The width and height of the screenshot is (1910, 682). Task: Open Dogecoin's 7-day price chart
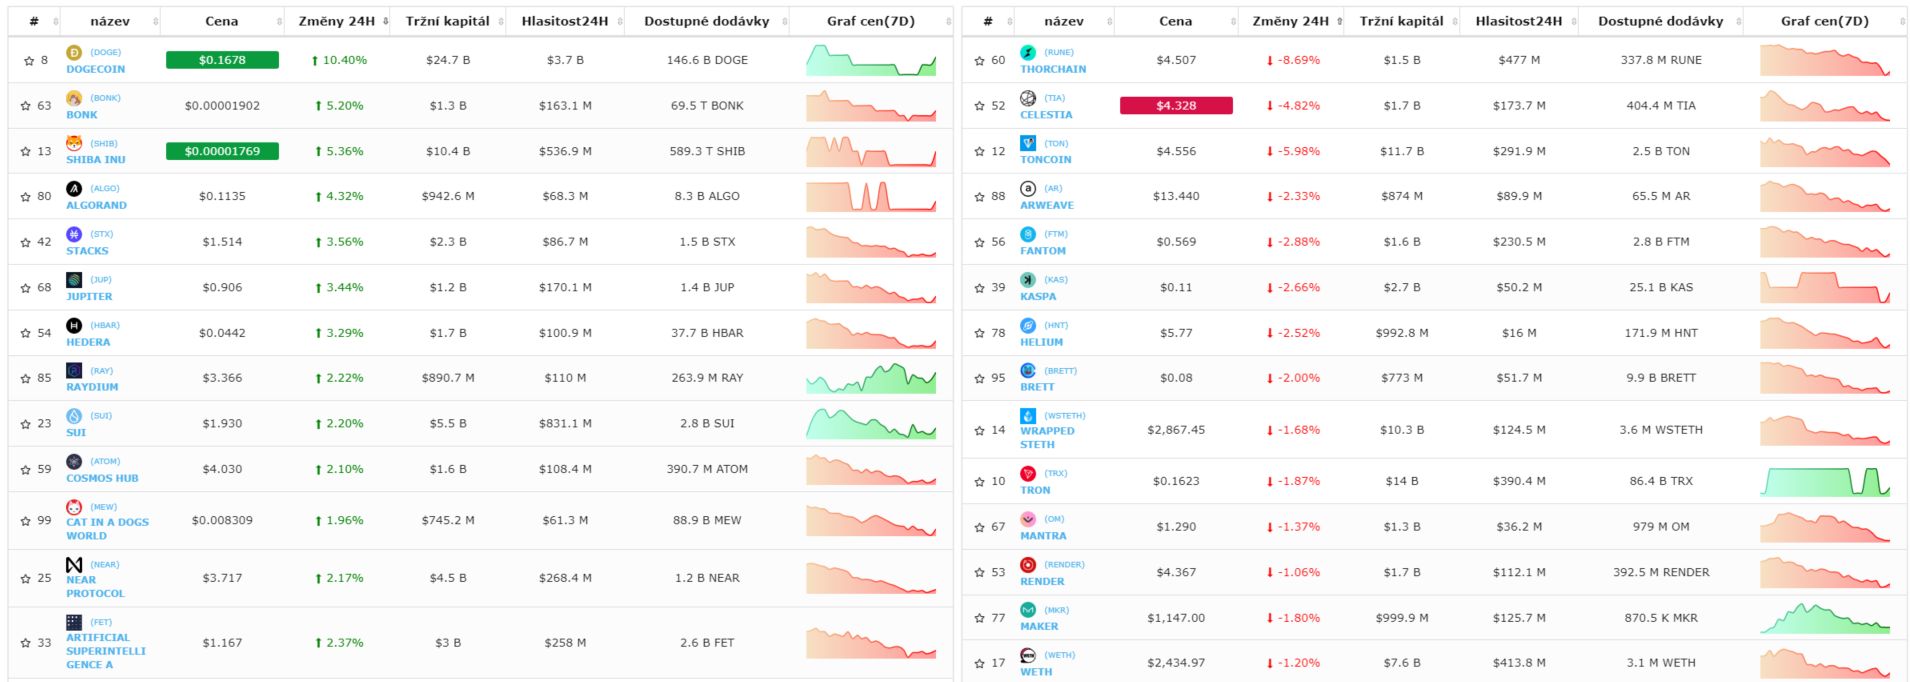[871, 60]
